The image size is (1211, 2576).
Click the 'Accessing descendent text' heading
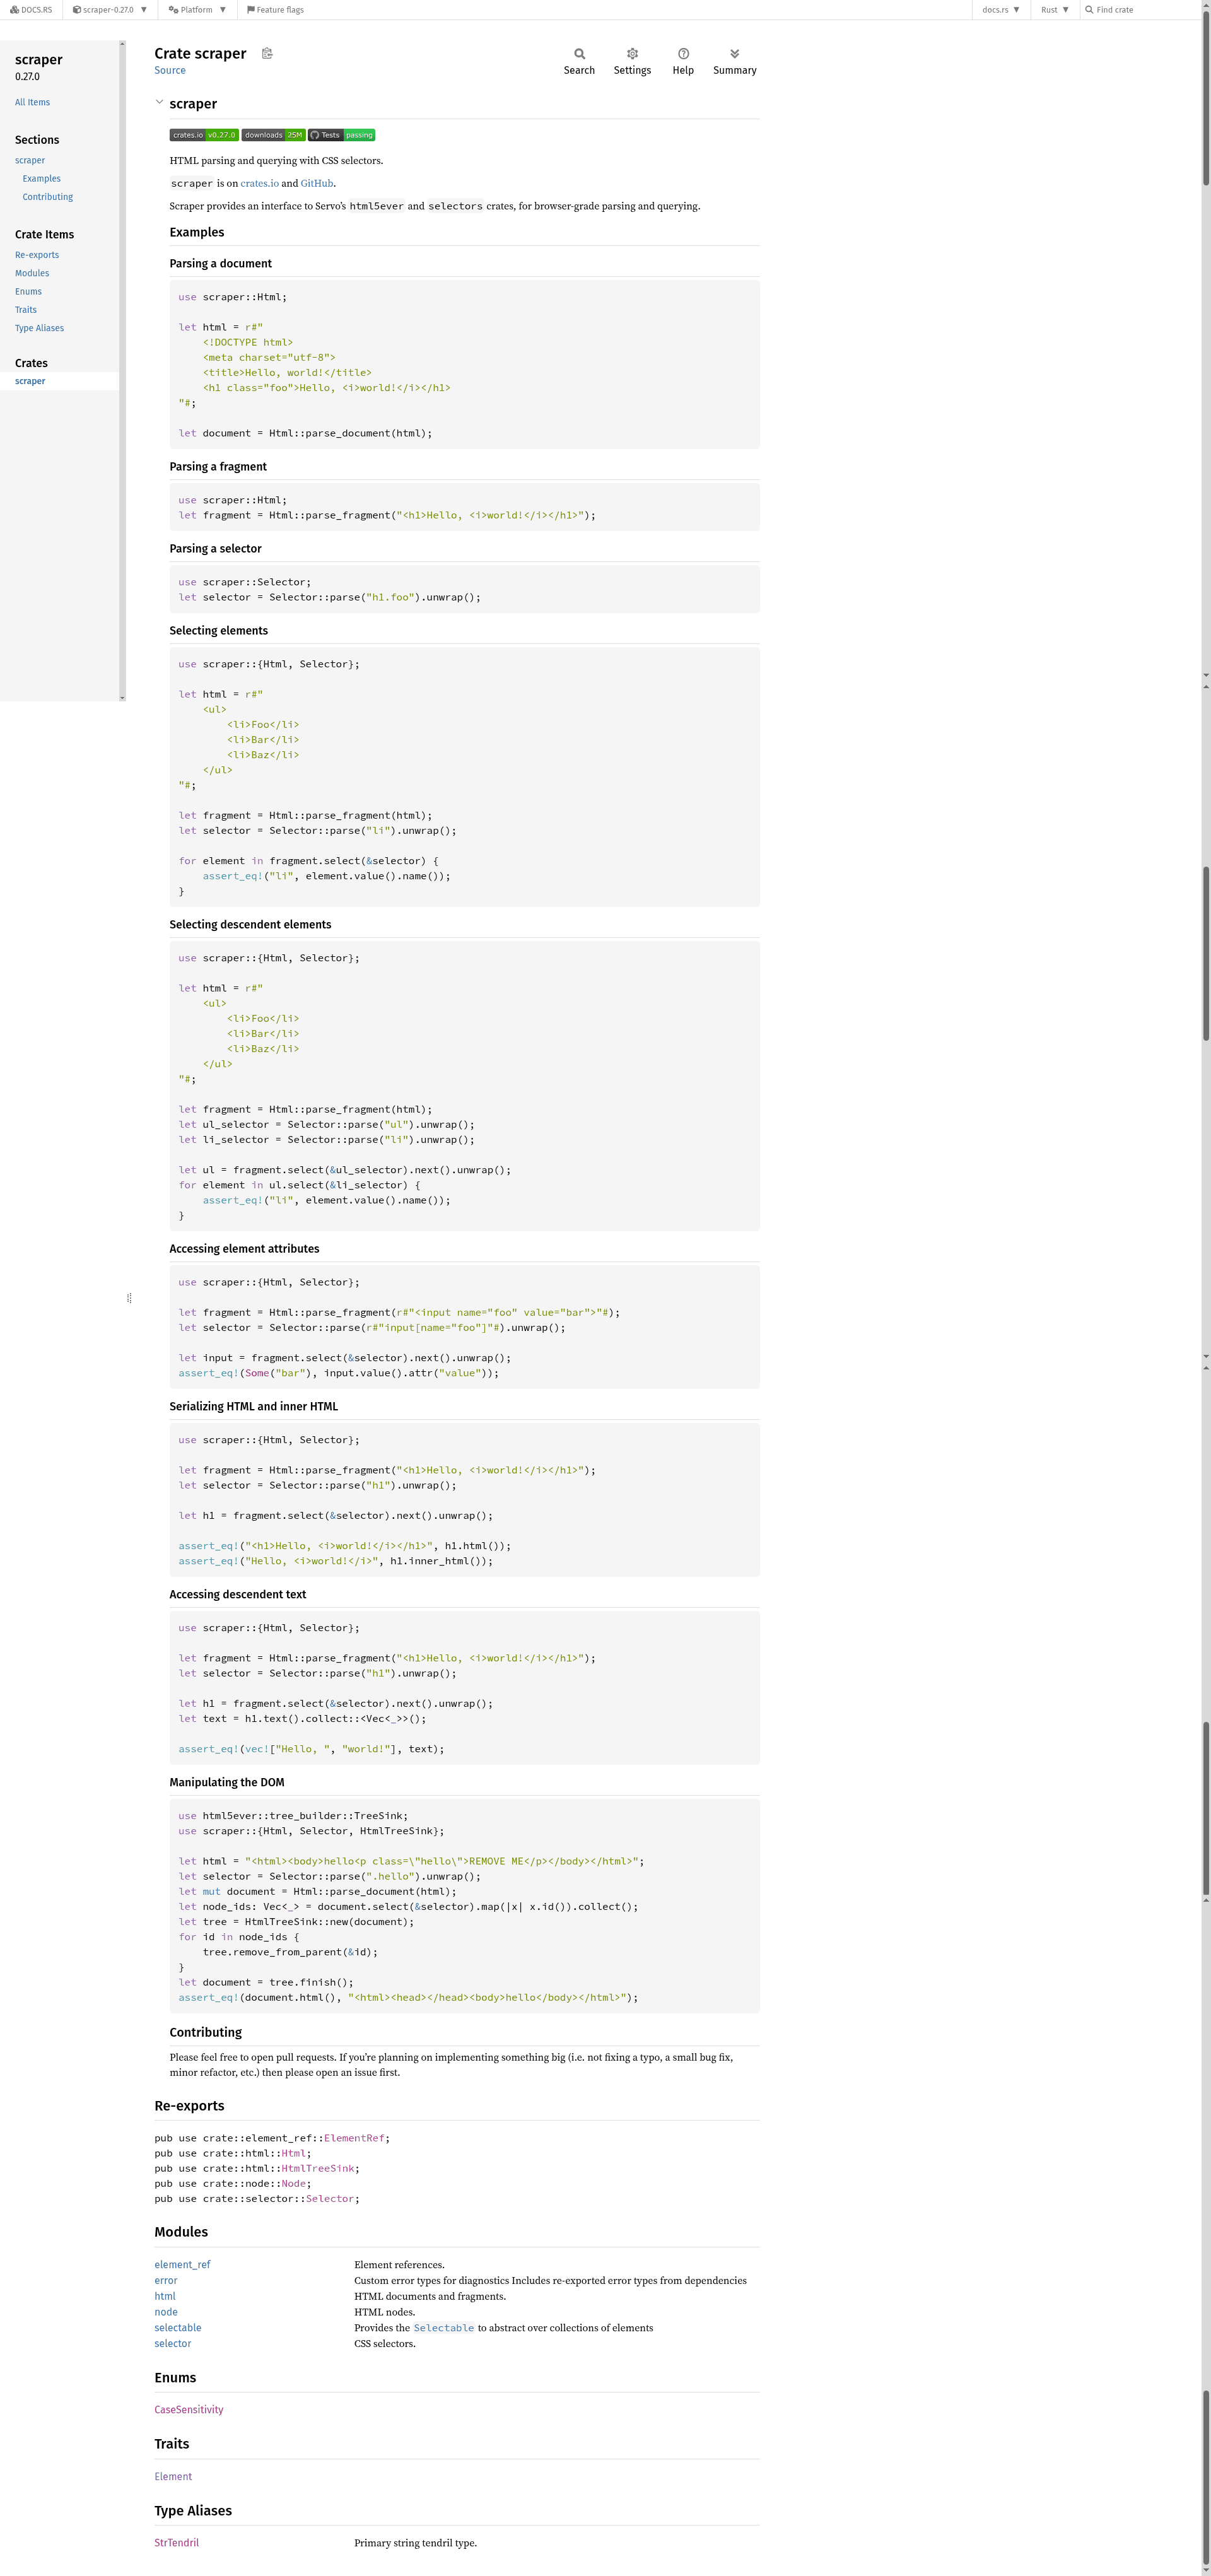coord(238,1595)
